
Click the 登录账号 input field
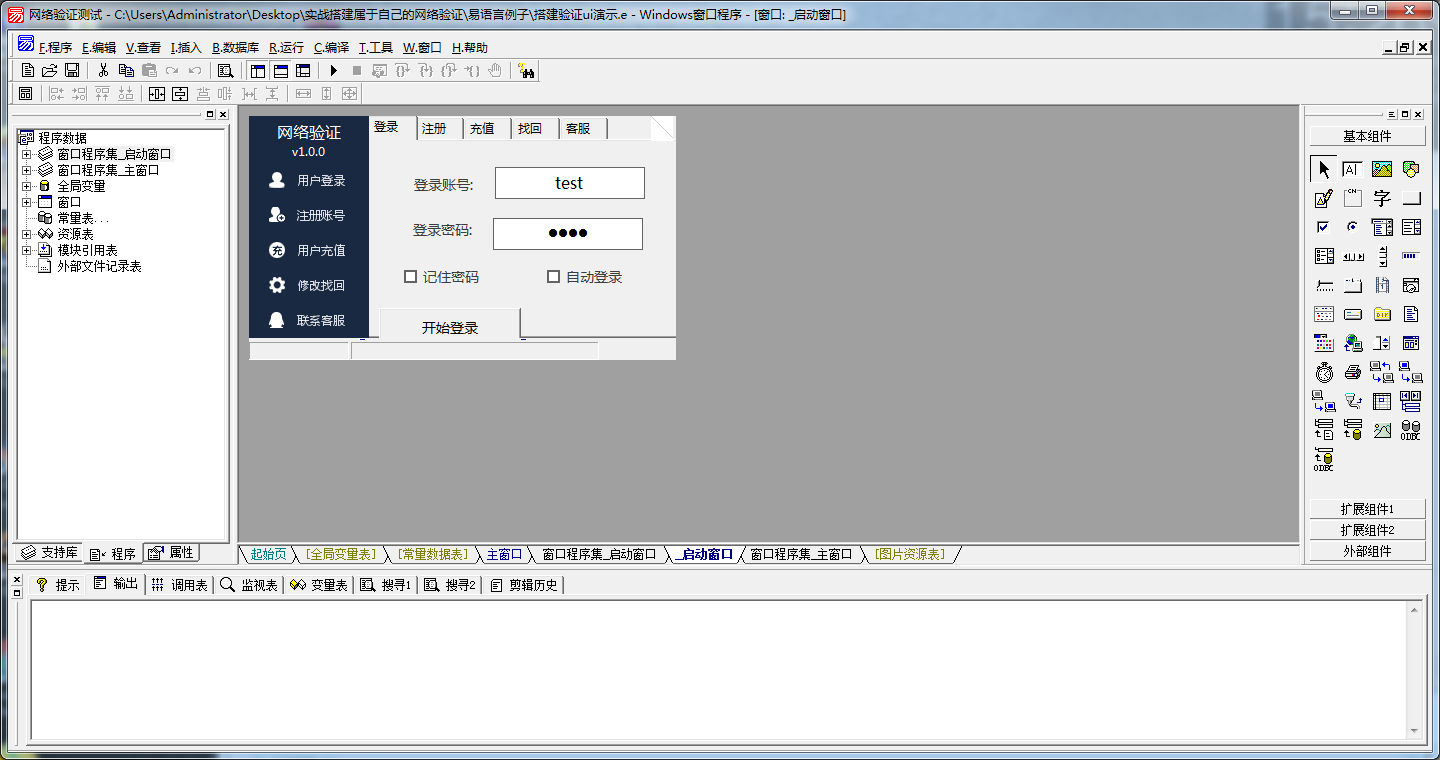[569, 183]
